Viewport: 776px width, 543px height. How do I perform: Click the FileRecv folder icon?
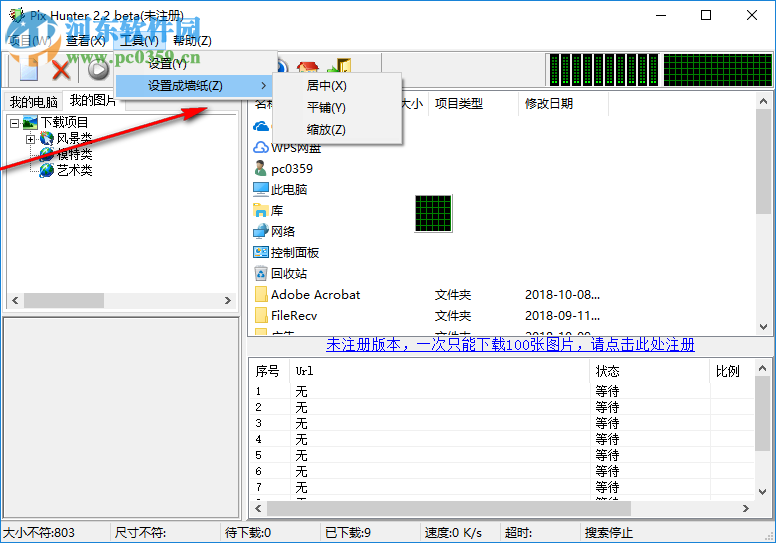coord(261,315)
